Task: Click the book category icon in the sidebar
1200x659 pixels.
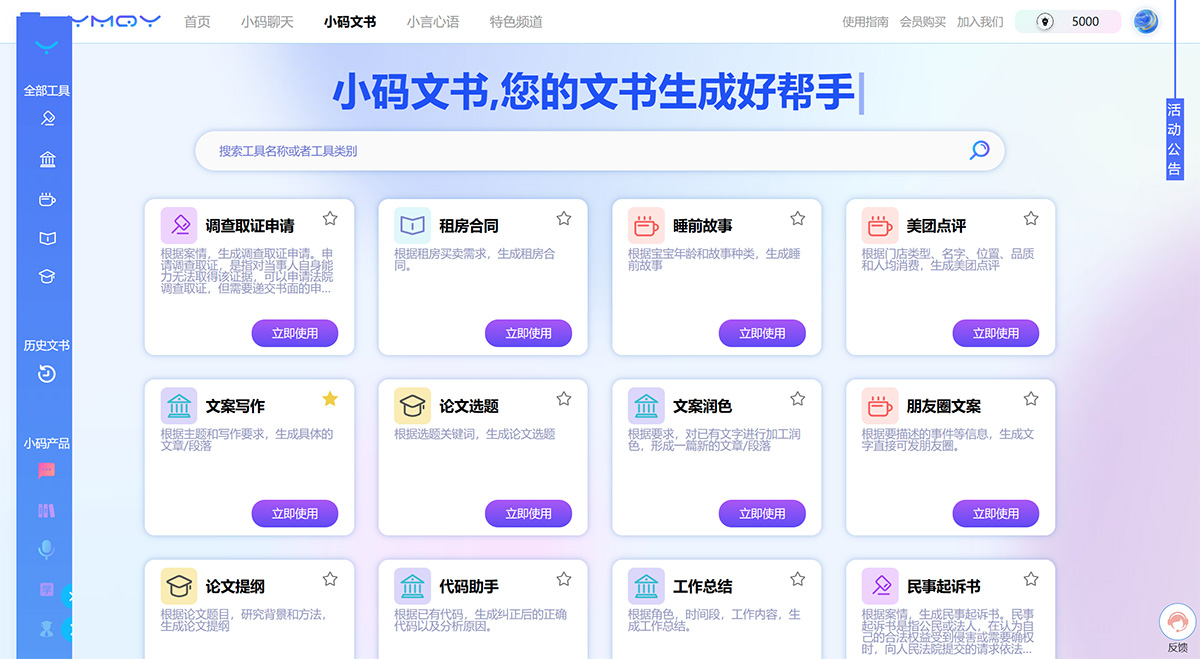Action: tap(46, 238)
